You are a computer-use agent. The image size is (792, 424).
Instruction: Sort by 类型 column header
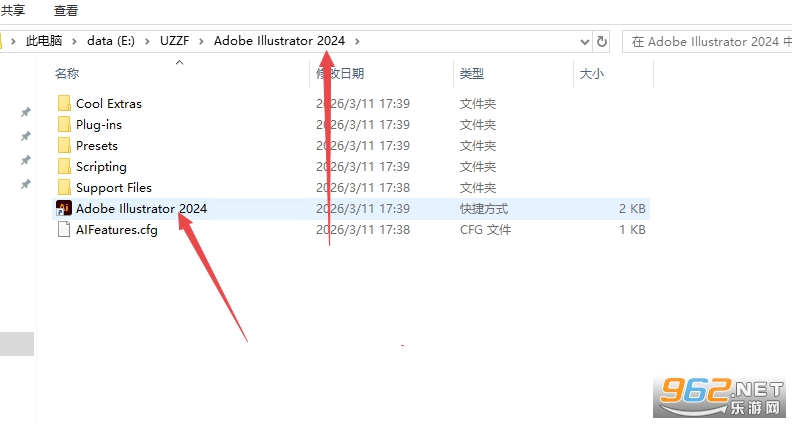point(472,74)
